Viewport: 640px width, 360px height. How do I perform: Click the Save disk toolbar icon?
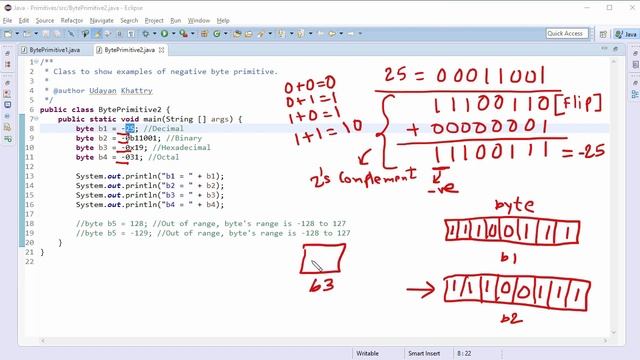tap(46, 34)
